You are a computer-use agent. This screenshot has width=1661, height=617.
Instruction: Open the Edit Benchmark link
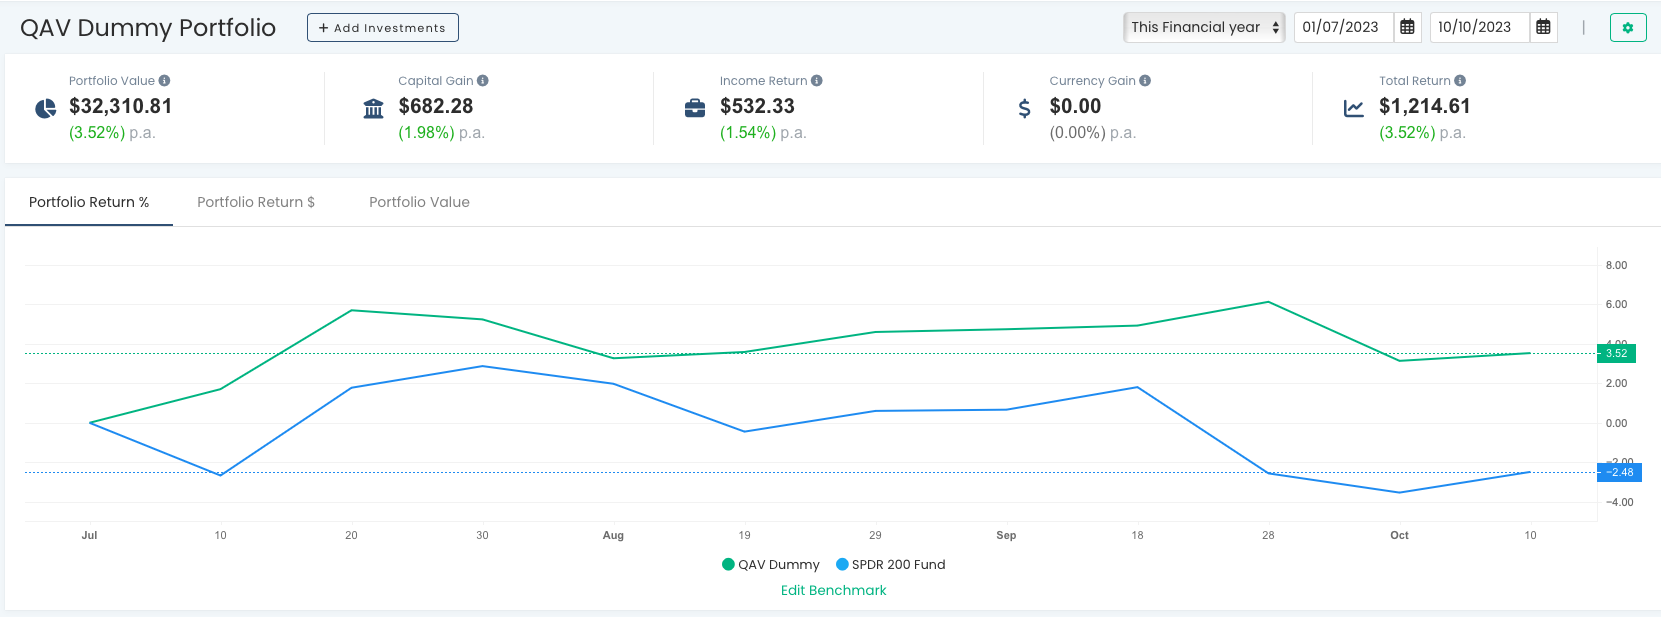834,591
